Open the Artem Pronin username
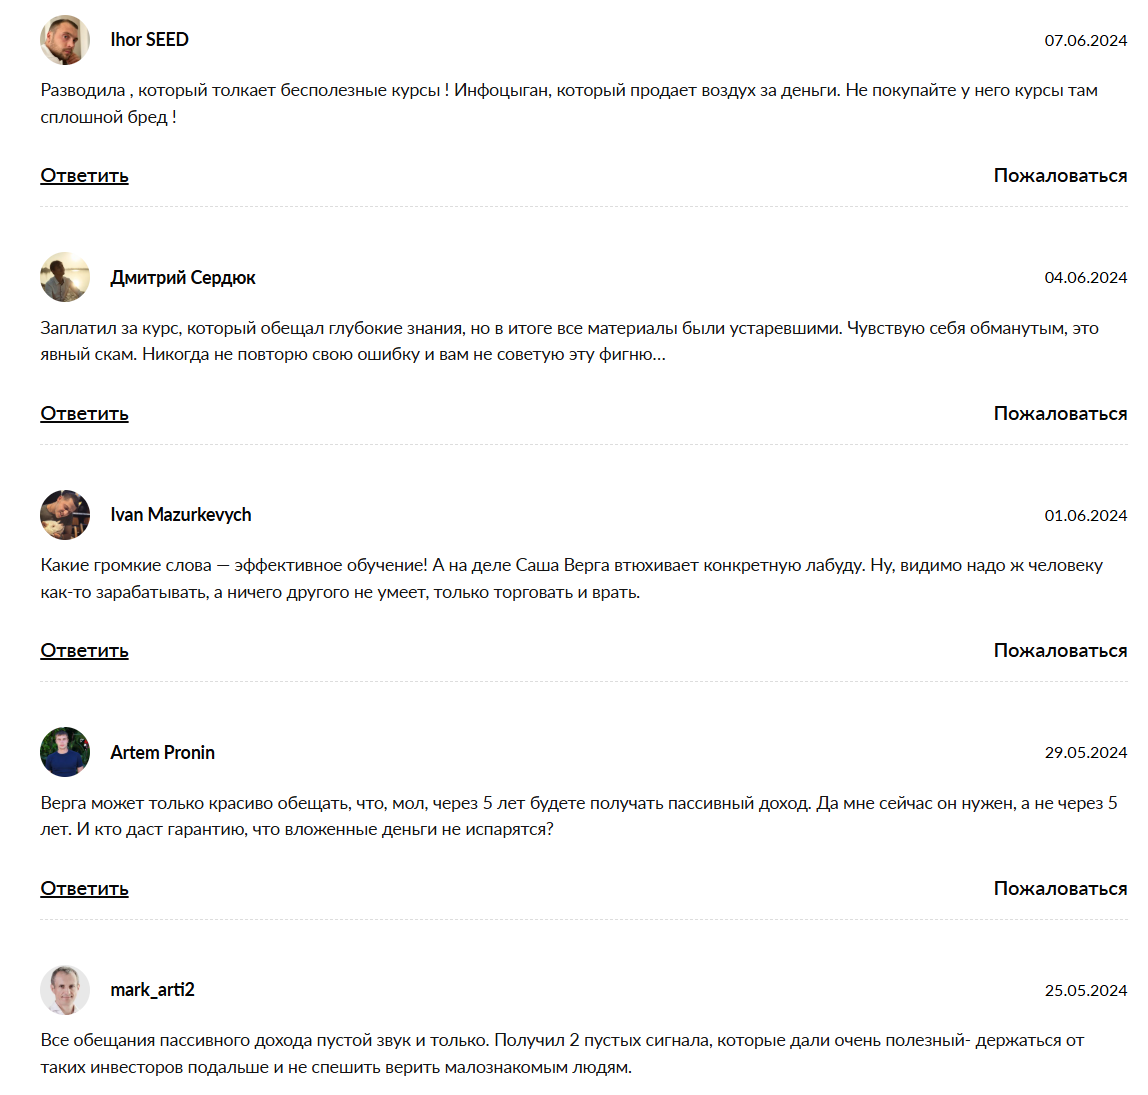Screen dimensions: 1148x1095 point(163,753)
